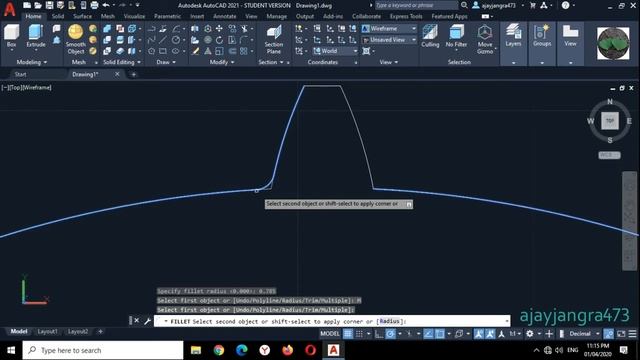Switch to the Solid ribbon tab
The image size is (640, 360).
pos(58,16)
